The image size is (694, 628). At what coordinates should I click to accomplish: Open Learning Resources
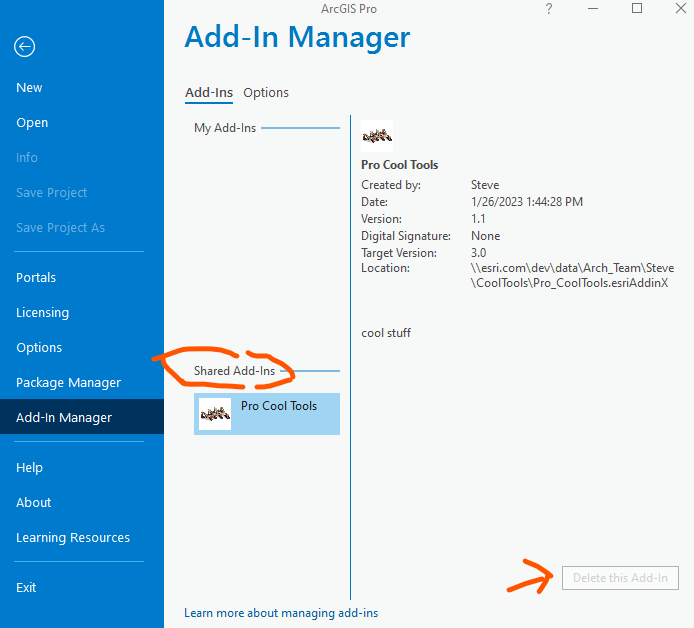tap(73, 537)
